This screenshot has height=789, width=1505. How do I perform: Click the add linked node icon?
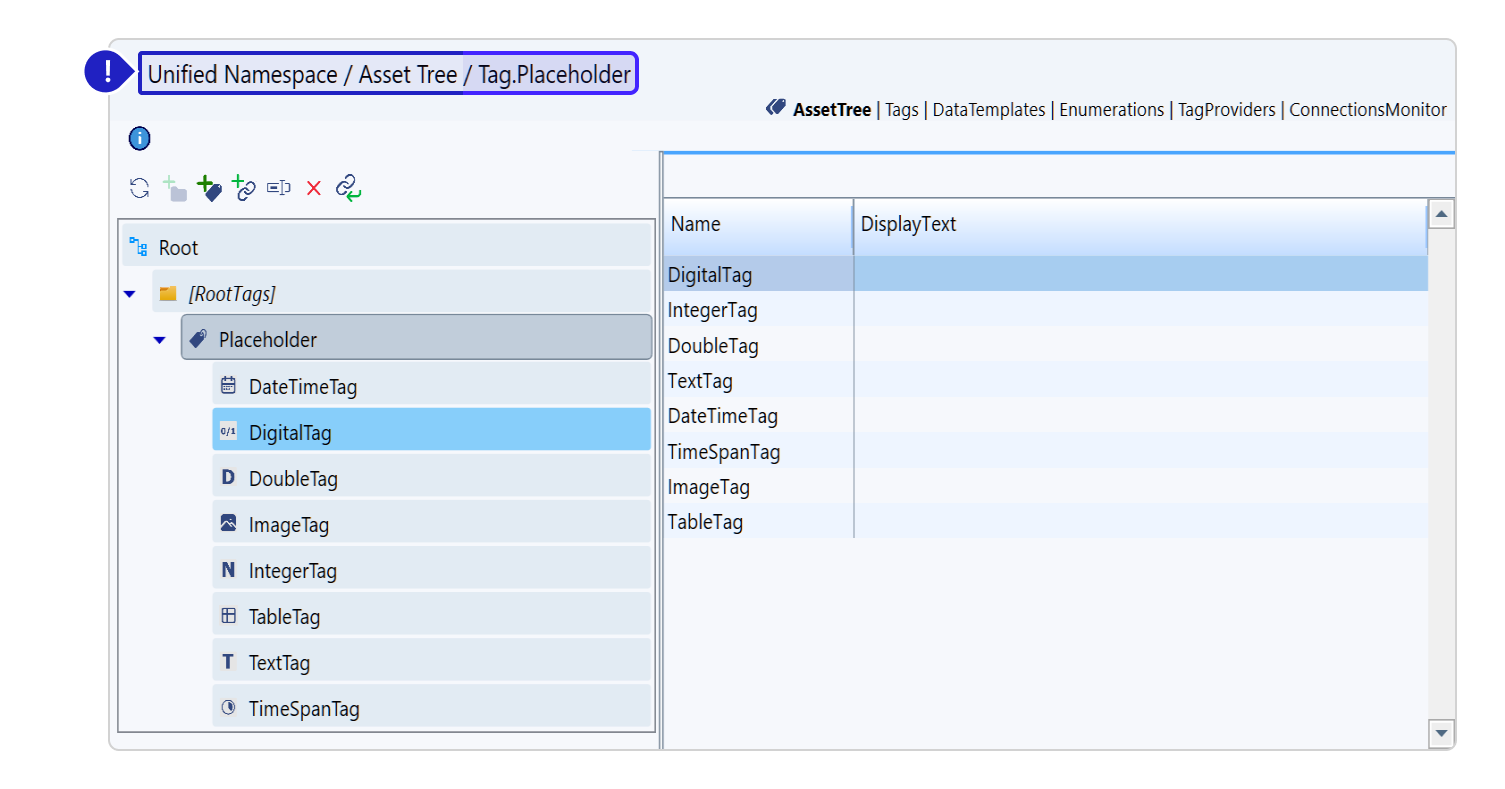pyautogui.click(x=244, y=188)
